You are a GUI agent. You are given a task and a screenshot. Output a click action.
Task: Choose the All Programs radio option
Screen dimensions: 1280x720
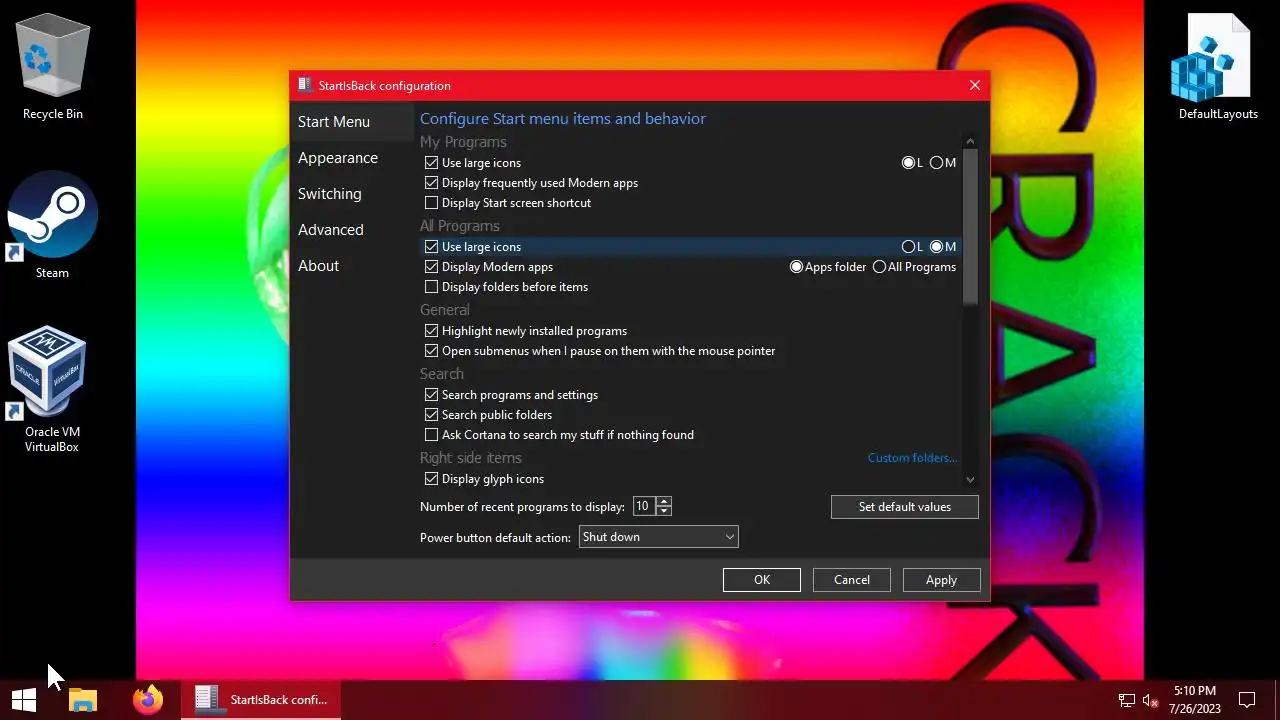click(x=879, y=267)
